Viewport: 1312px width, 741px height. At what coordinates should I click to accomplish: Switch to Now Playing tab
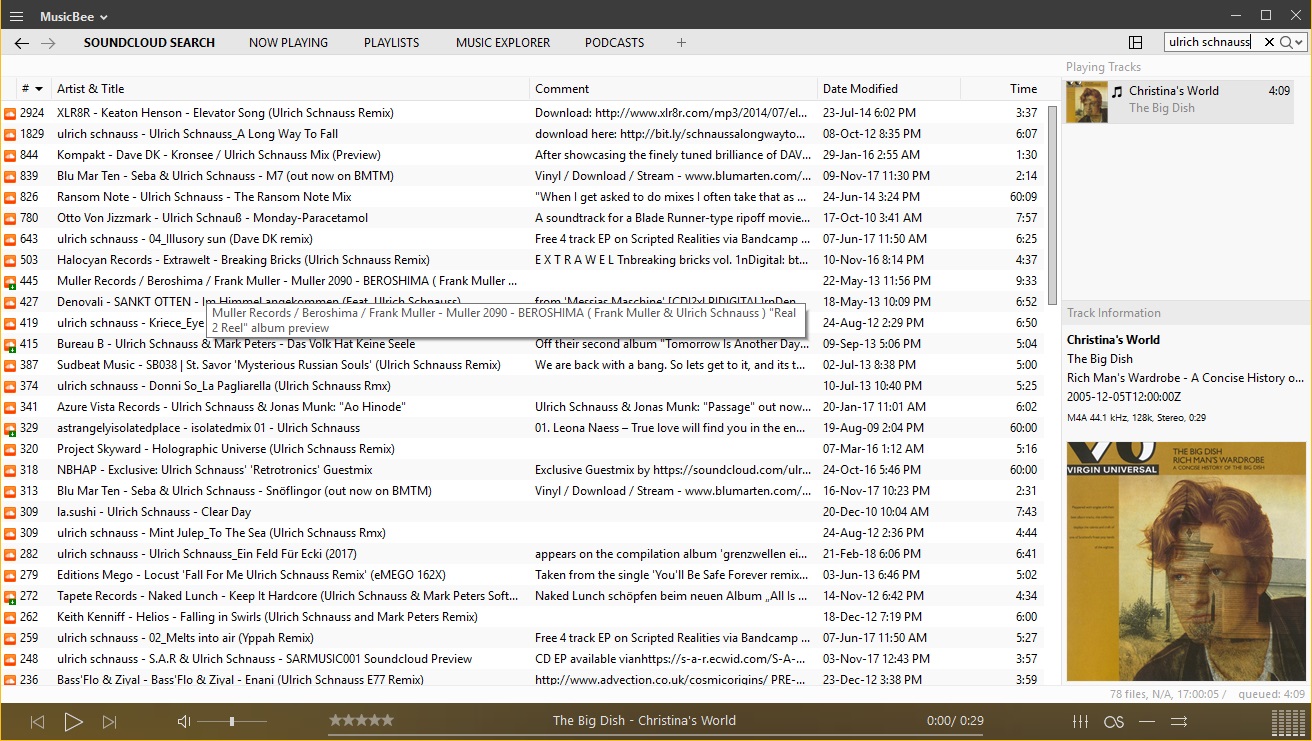point(288,43)
